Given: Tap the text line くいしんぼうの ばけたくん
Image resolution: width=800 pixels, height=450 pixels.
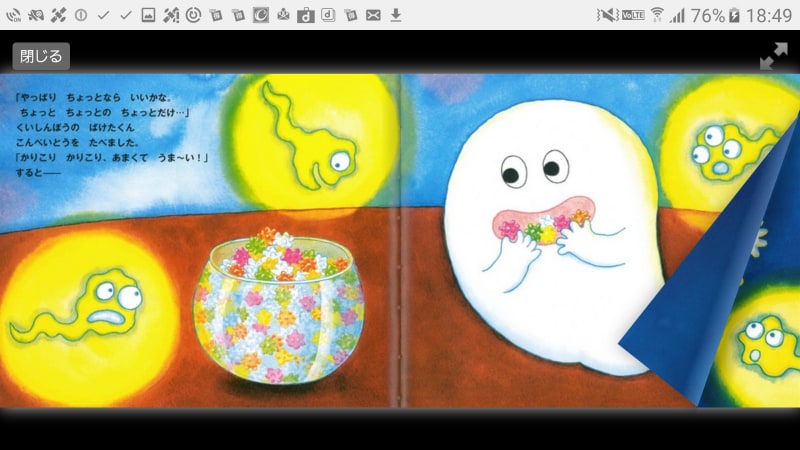Looking at the screenshot, I should (x=75, y=128).
